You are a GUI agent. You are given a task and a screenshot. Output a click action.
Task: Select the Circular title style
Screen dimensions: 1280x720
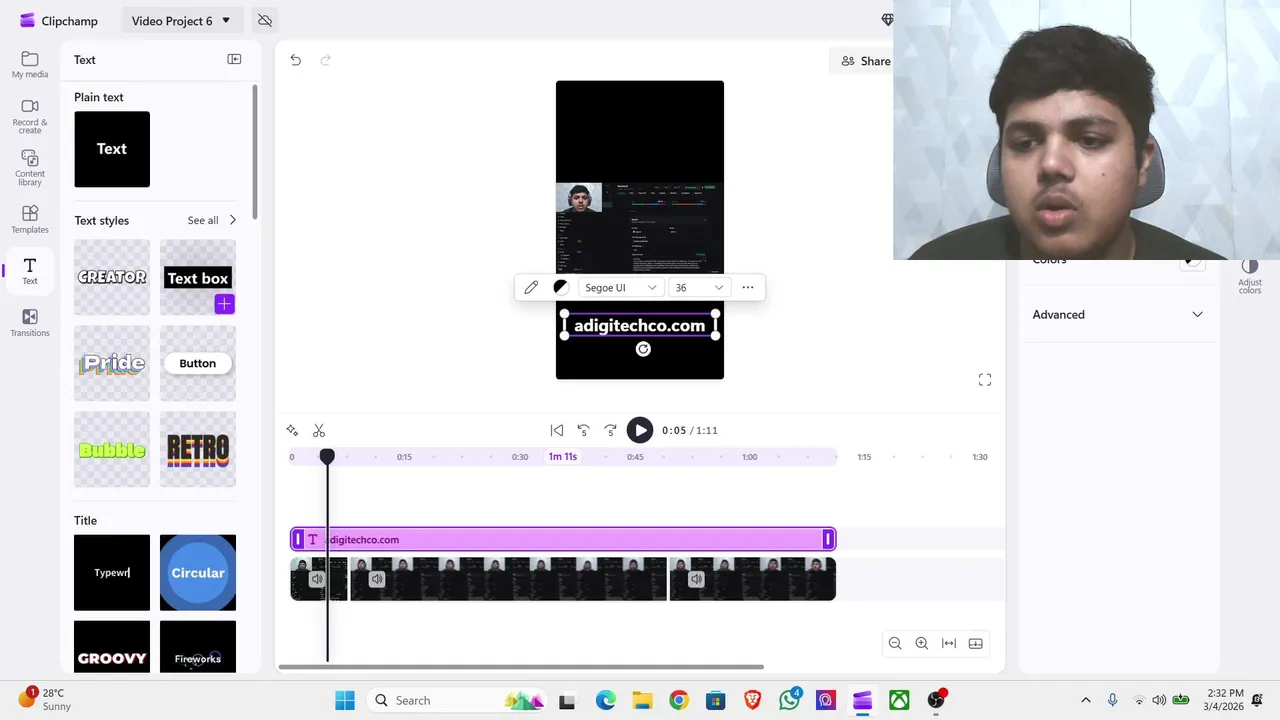(198, 572)
